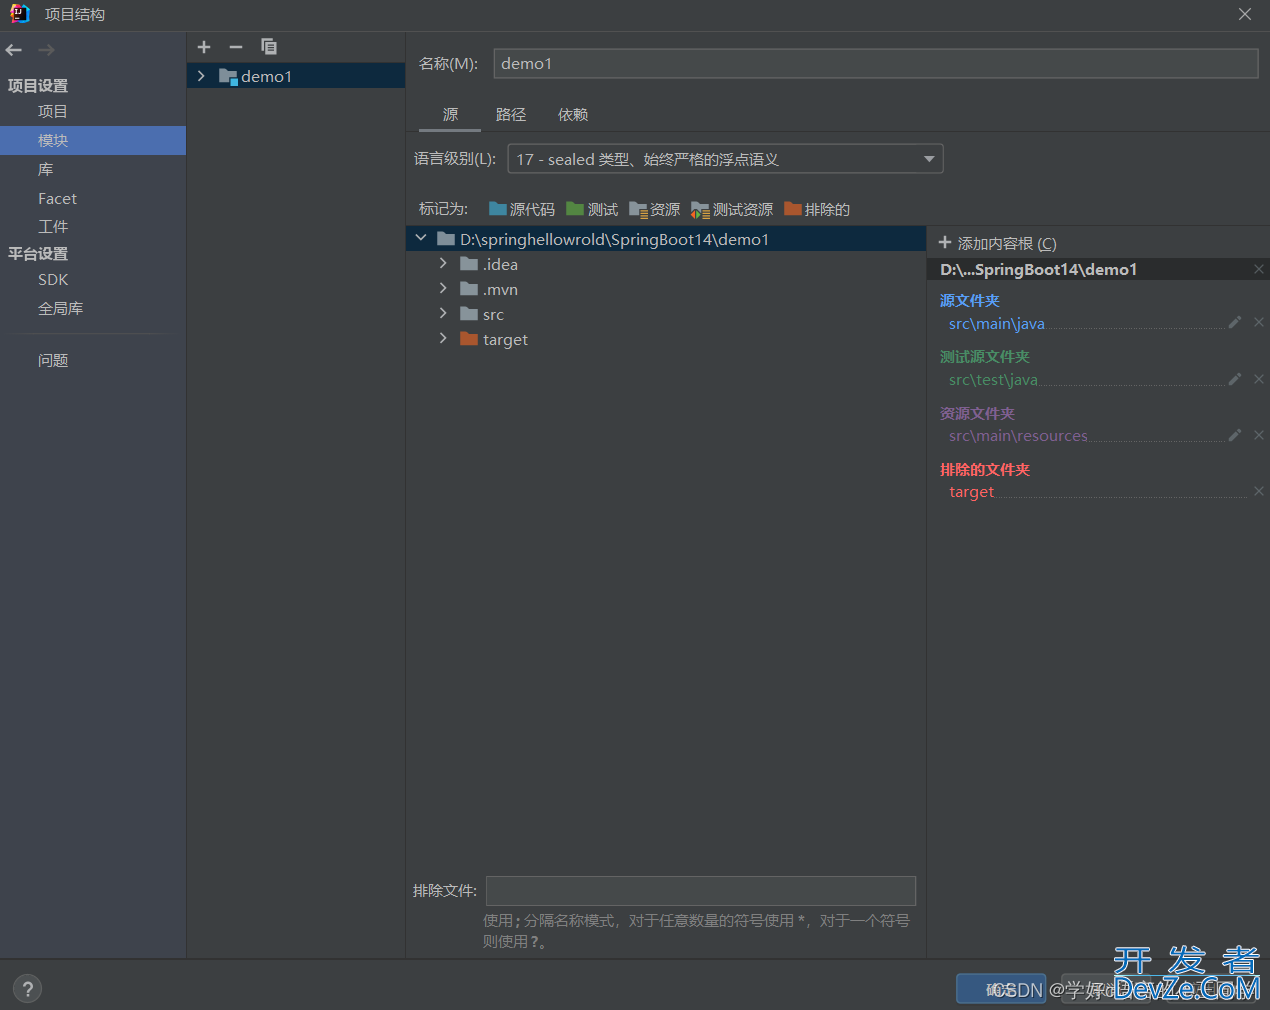The width and height of the screenshot is (1270, 1010).
Task: Click src\main\java path entry
Action: [996, 323]
